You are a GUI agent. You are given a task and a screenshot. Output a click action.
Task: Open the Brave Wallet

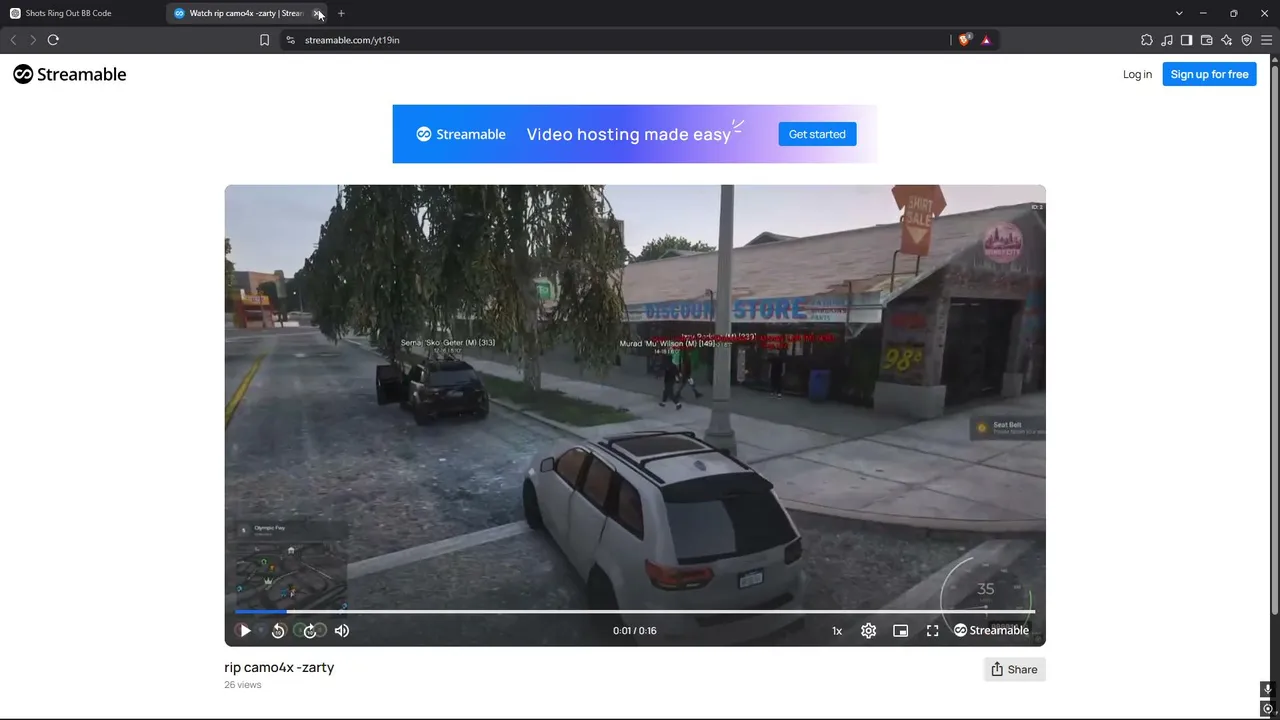pyautogui.click(x=1206, y=40)
